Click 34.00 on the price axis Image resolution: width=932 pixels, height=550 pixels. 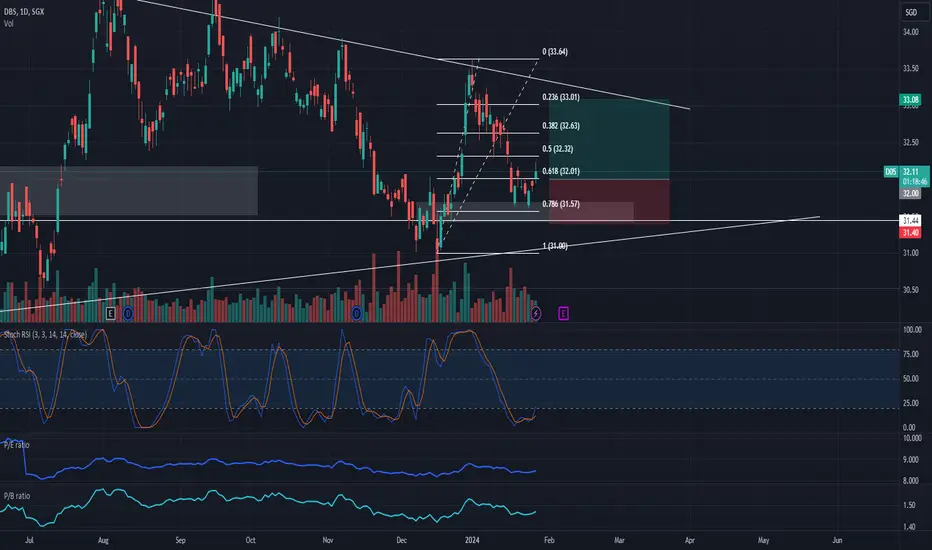pos(911,32)
